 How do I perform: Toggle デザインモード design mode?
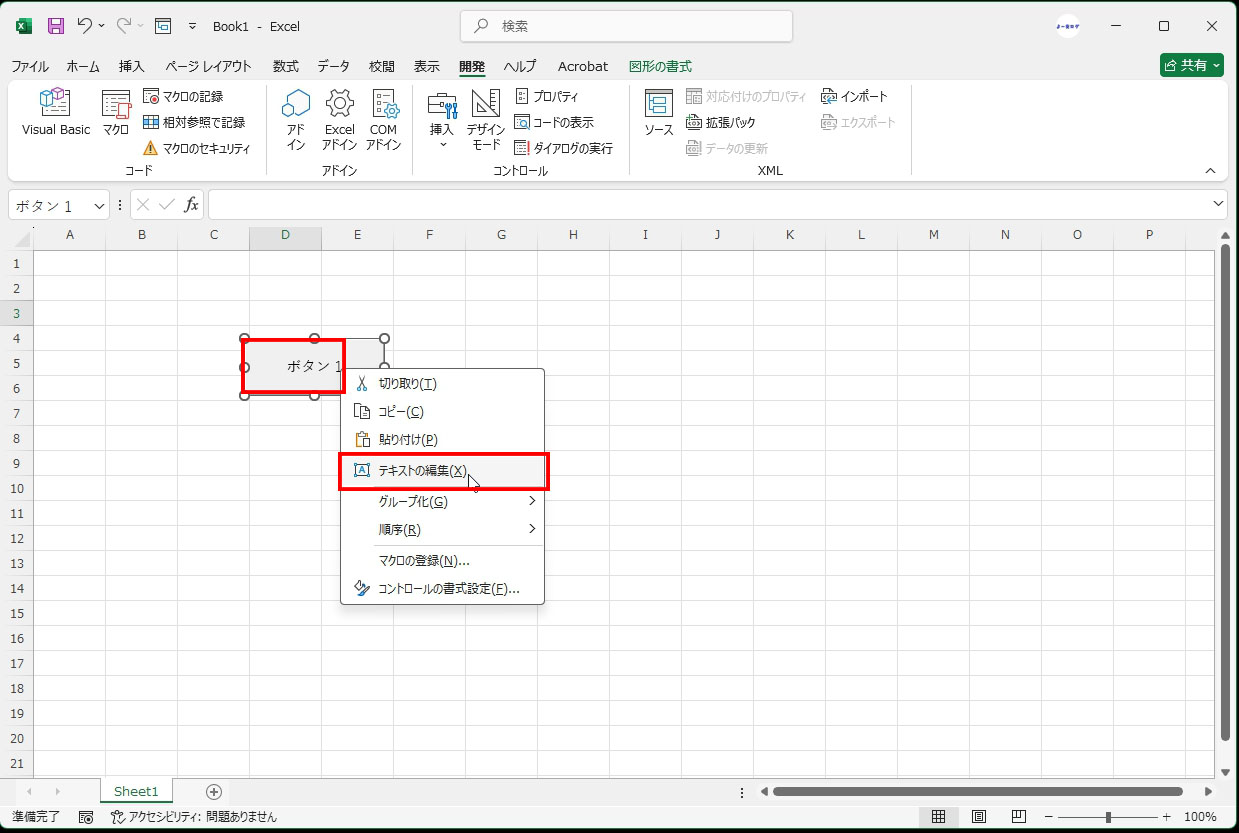486,118
